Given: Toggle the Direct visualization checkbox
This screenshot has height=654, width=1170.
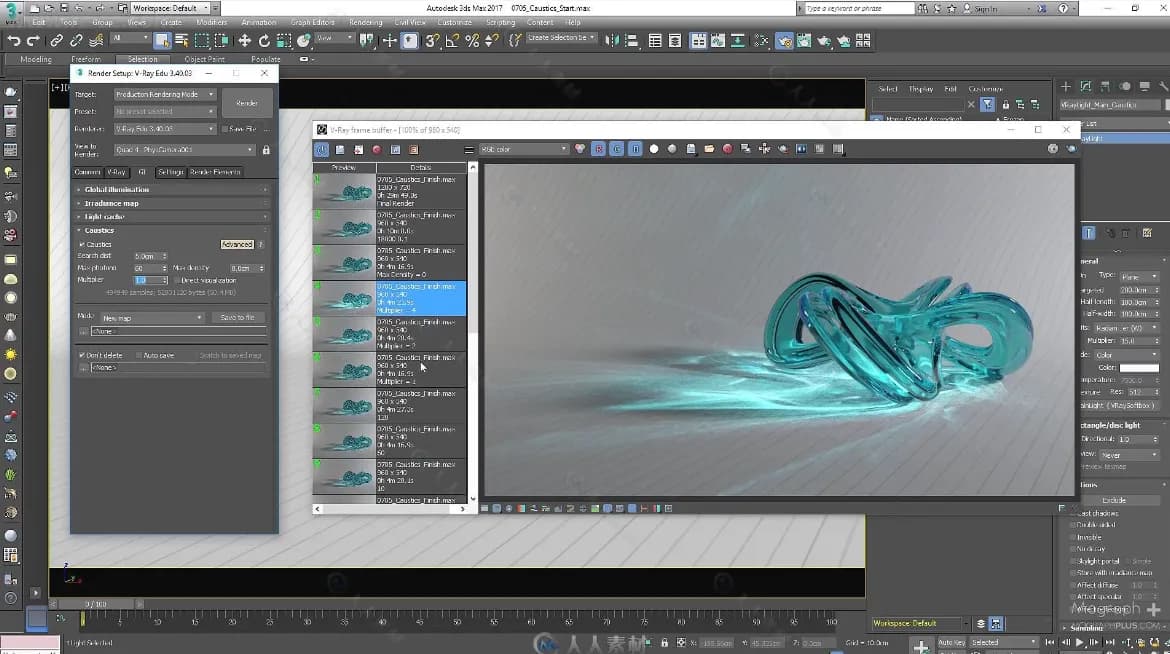Looking at the screenshot, I should [x=177, y=281].
